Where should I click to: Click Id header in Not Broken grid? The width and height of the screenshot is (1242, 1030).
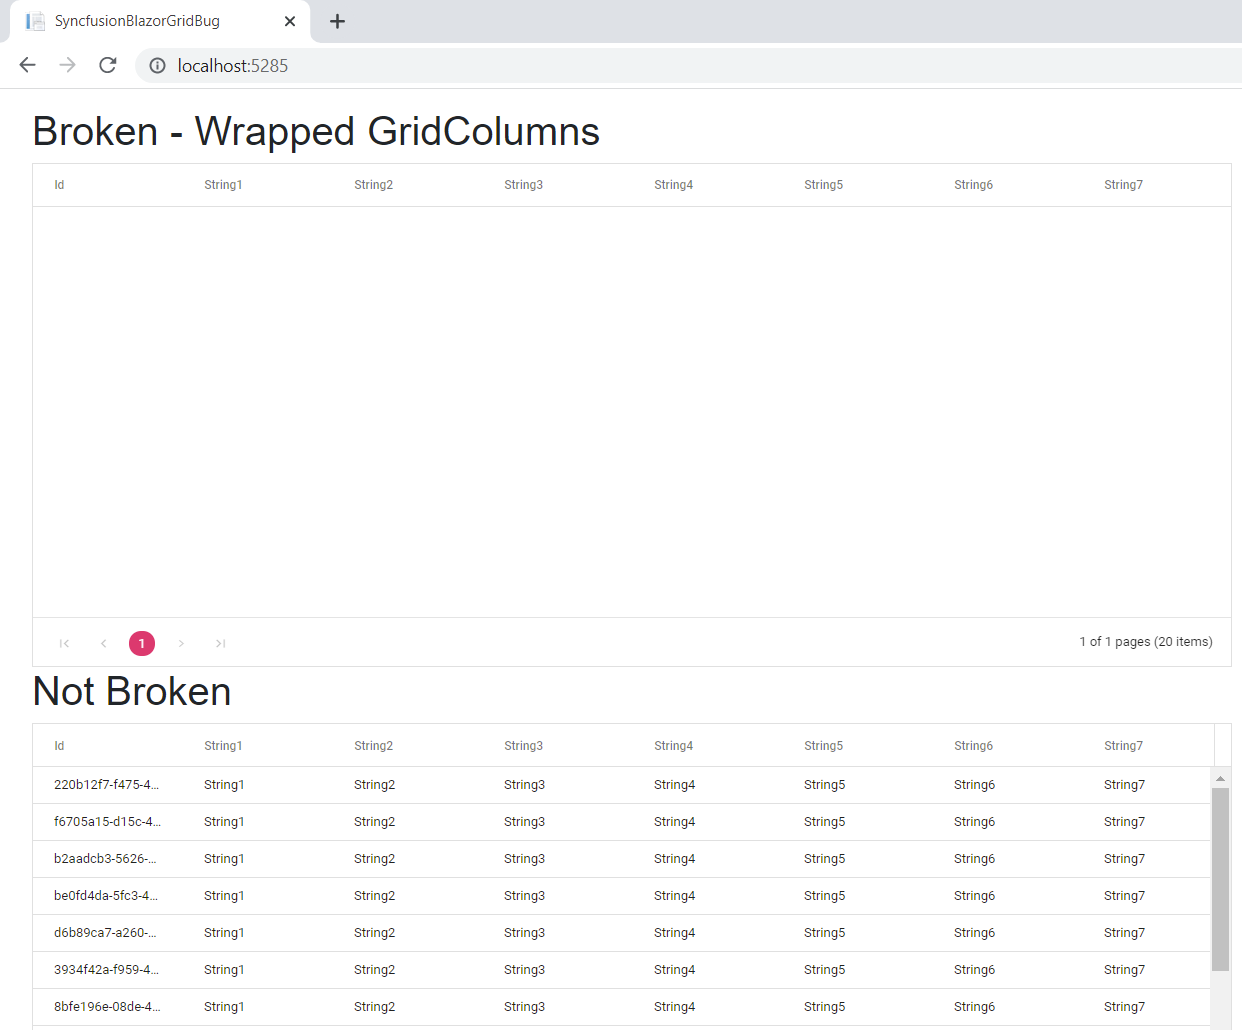coord(59,746)
